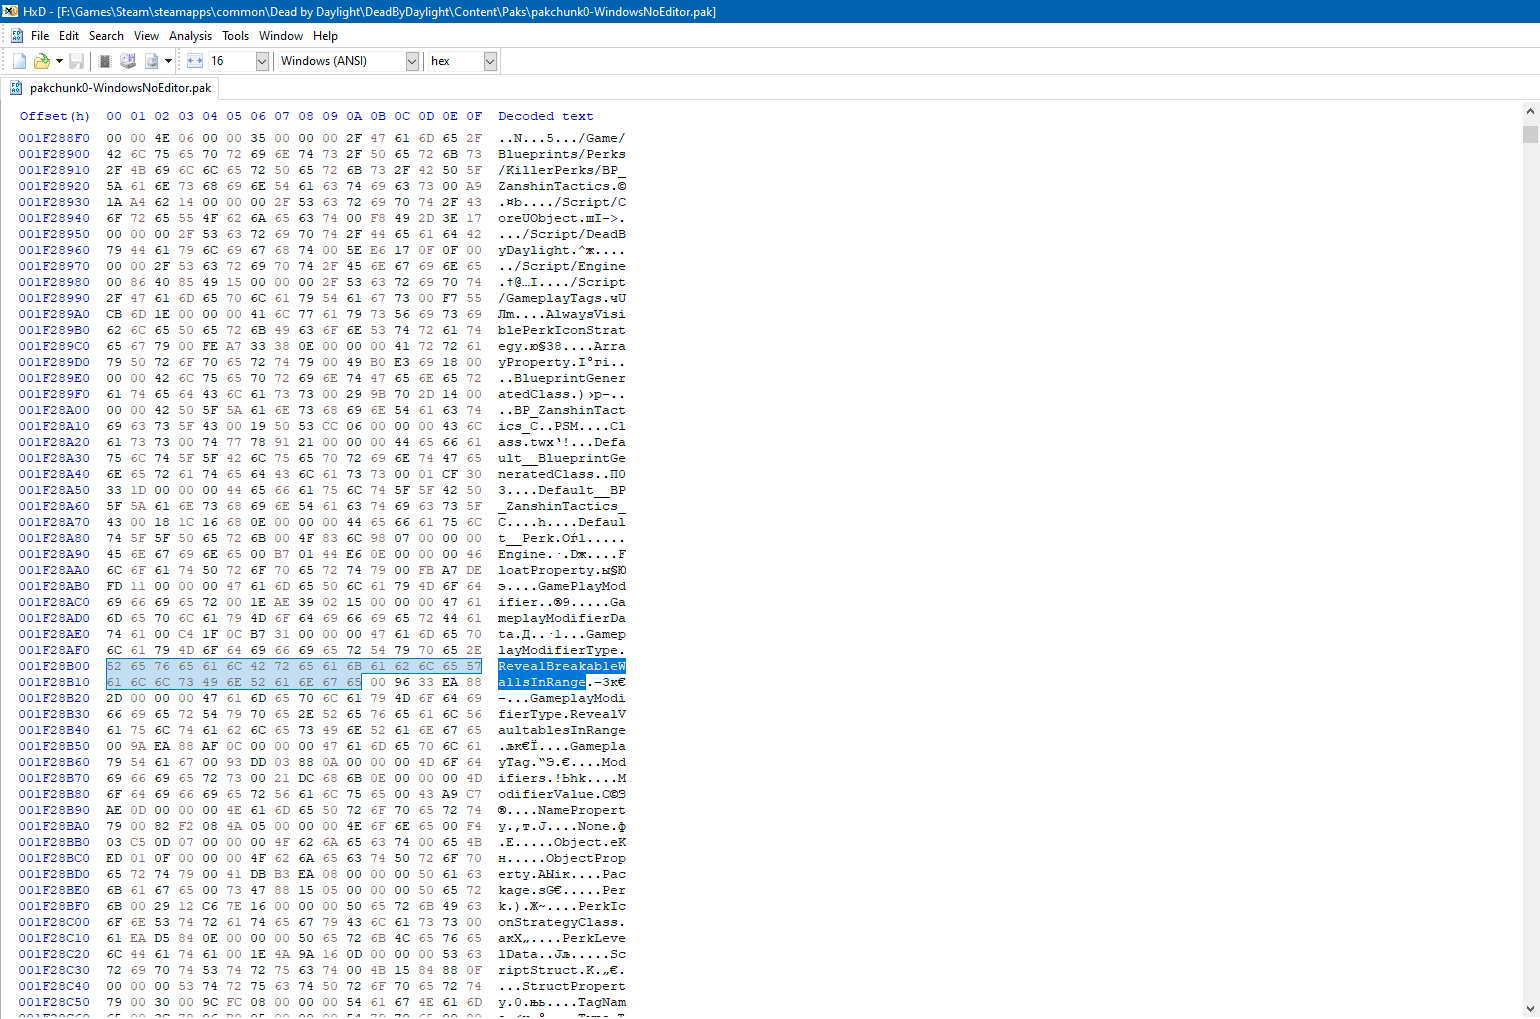
Task: Open the View menu
Action: tap(146, 35)
